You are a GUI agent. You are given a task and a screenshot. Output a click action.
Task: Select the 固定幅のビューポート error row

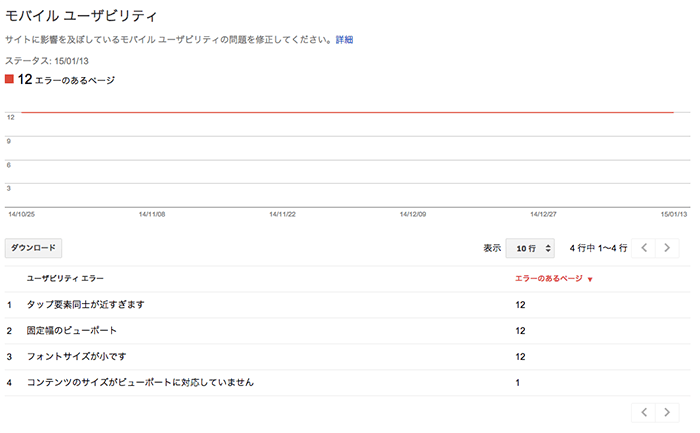[x=72, y=330]
